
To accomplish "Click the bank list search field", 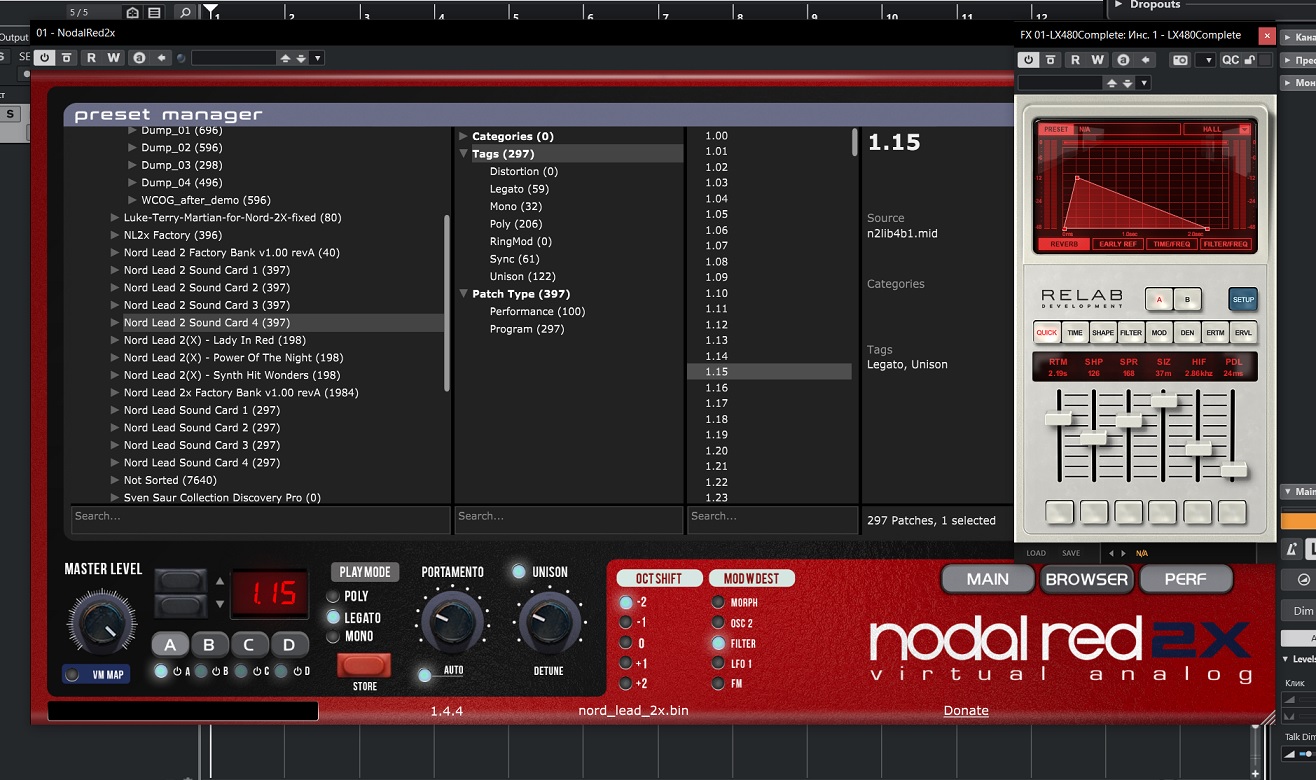I will coord(260,517).
